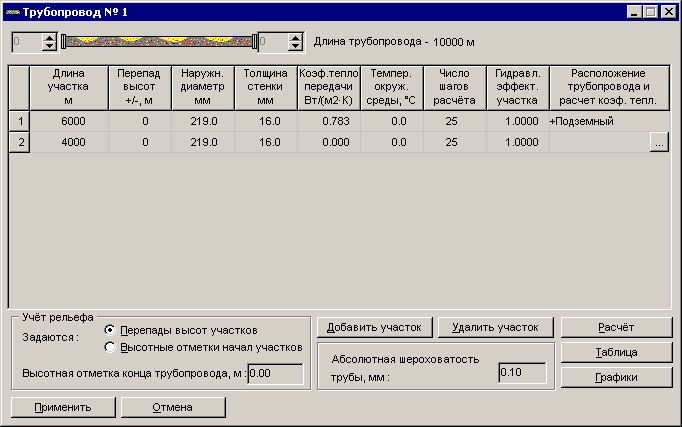The width and height of the screenshot is (682, 427).
Task: Click 'Удалить участок' button
Action: click(495, 327)
